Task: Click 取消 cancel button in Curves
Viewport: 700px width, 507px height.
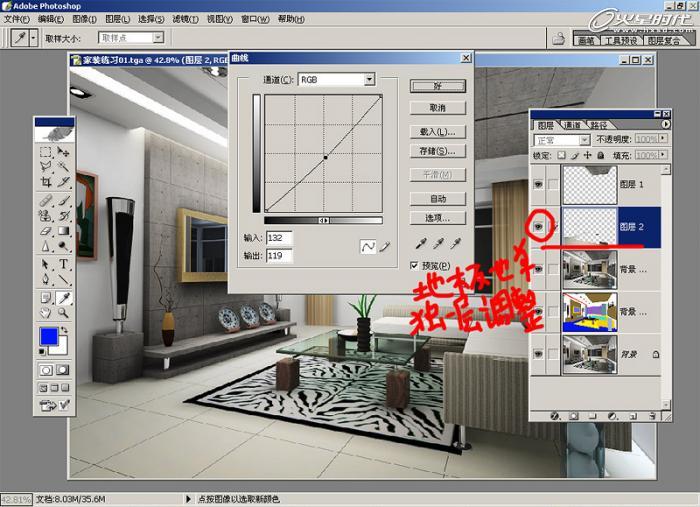Action: pos(438,108)
